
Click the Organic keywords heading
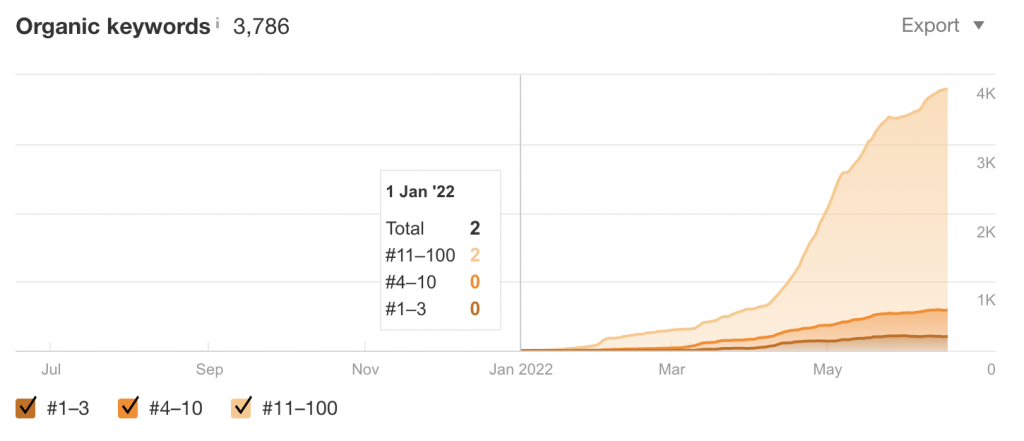pyautogui.click(x=111, y=27)
